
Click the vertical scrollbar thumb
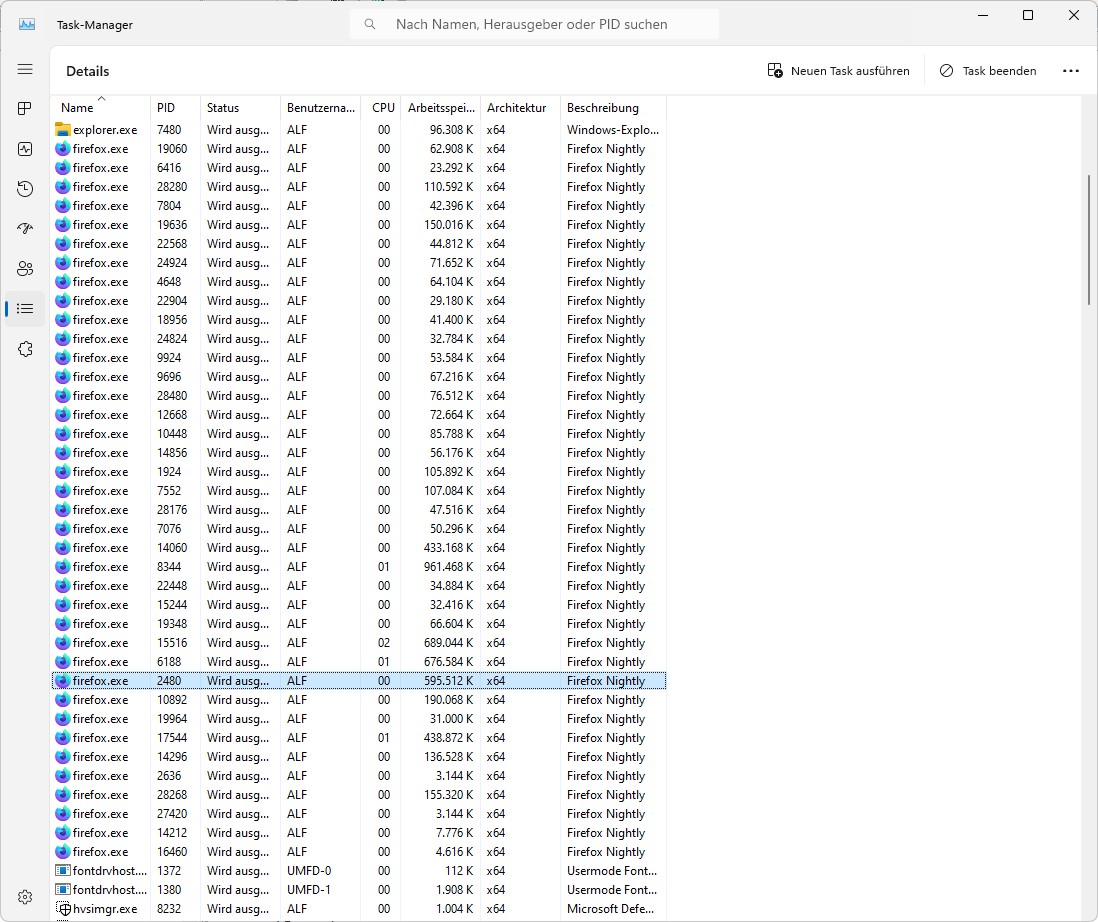pyautogui.click(x=1089, y=239)
